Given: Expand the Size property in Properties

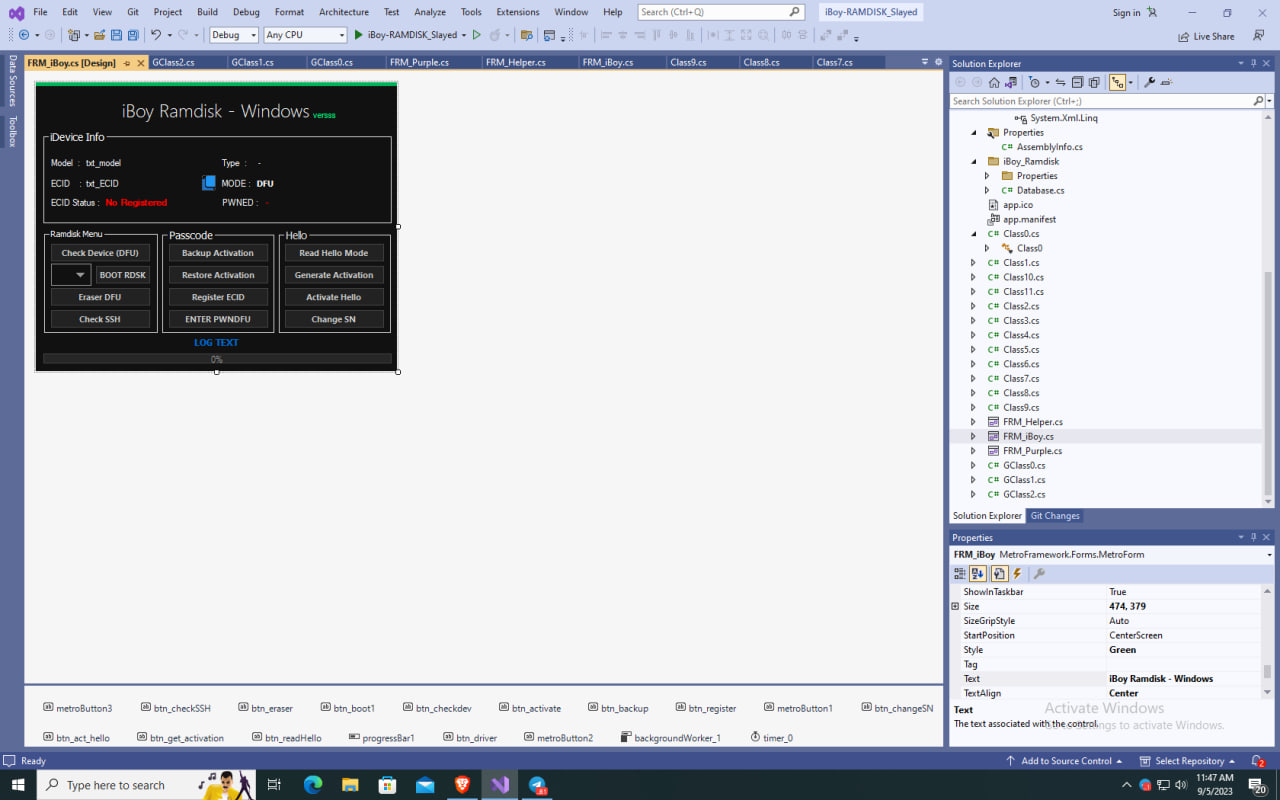Looking at the screenshot, I should click(x=955, y=606).
